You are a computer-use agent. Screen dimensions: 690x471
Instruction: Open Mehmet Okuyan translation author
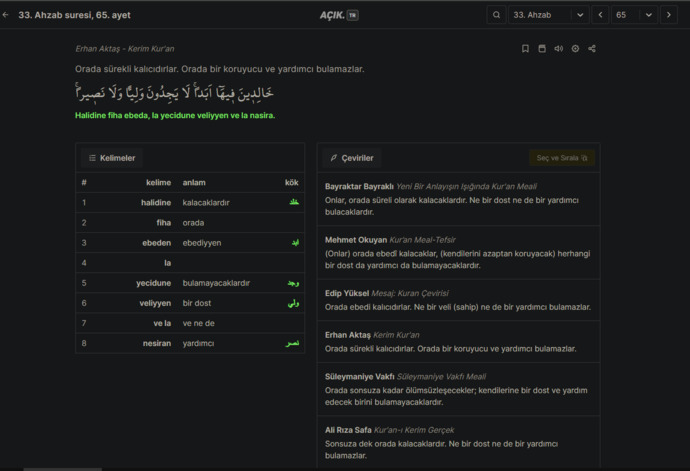356,240
